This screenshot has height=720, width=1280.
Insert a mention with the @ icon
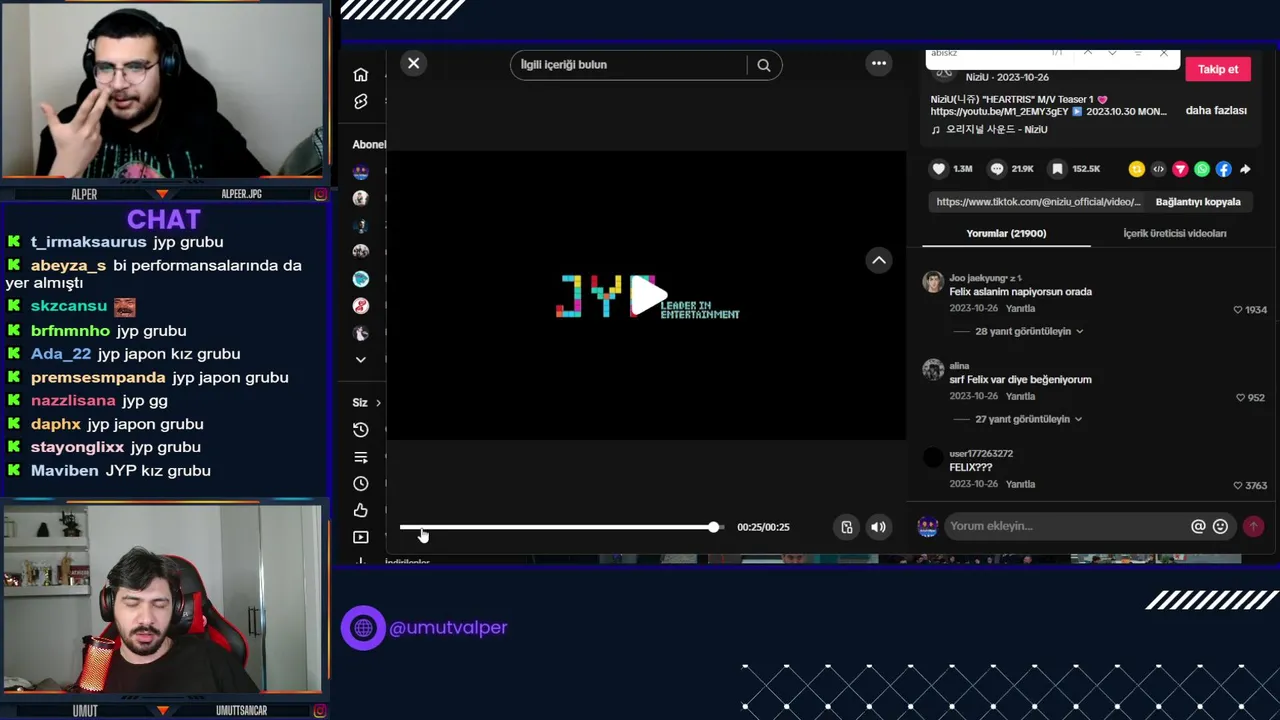1198,526
